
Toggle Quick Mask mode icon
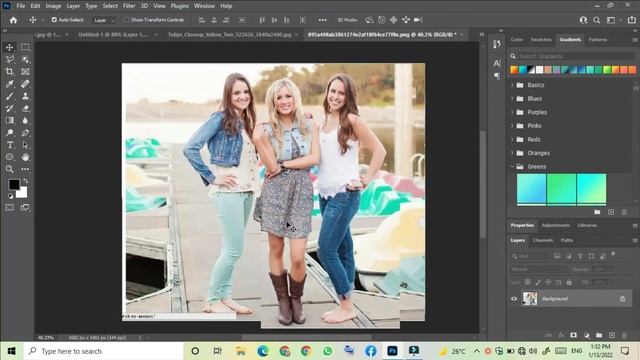pyautogui.click(x=9, y=208)
